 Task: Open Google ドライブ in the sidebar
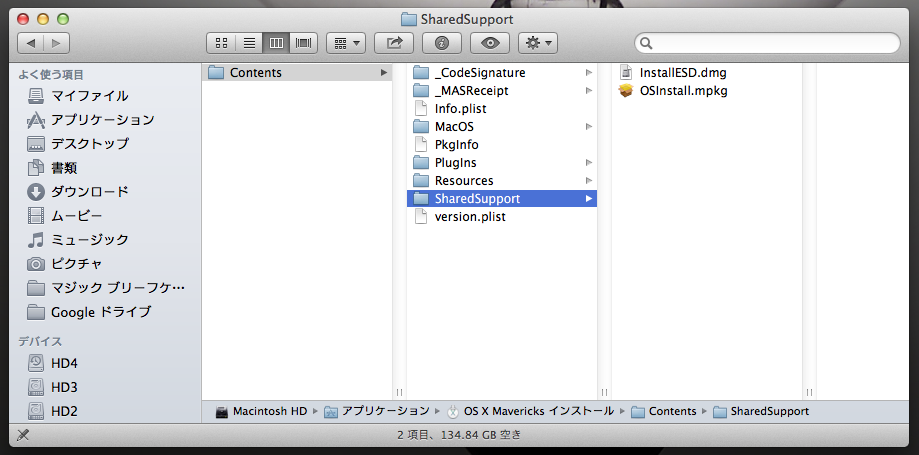coord(105,312)
